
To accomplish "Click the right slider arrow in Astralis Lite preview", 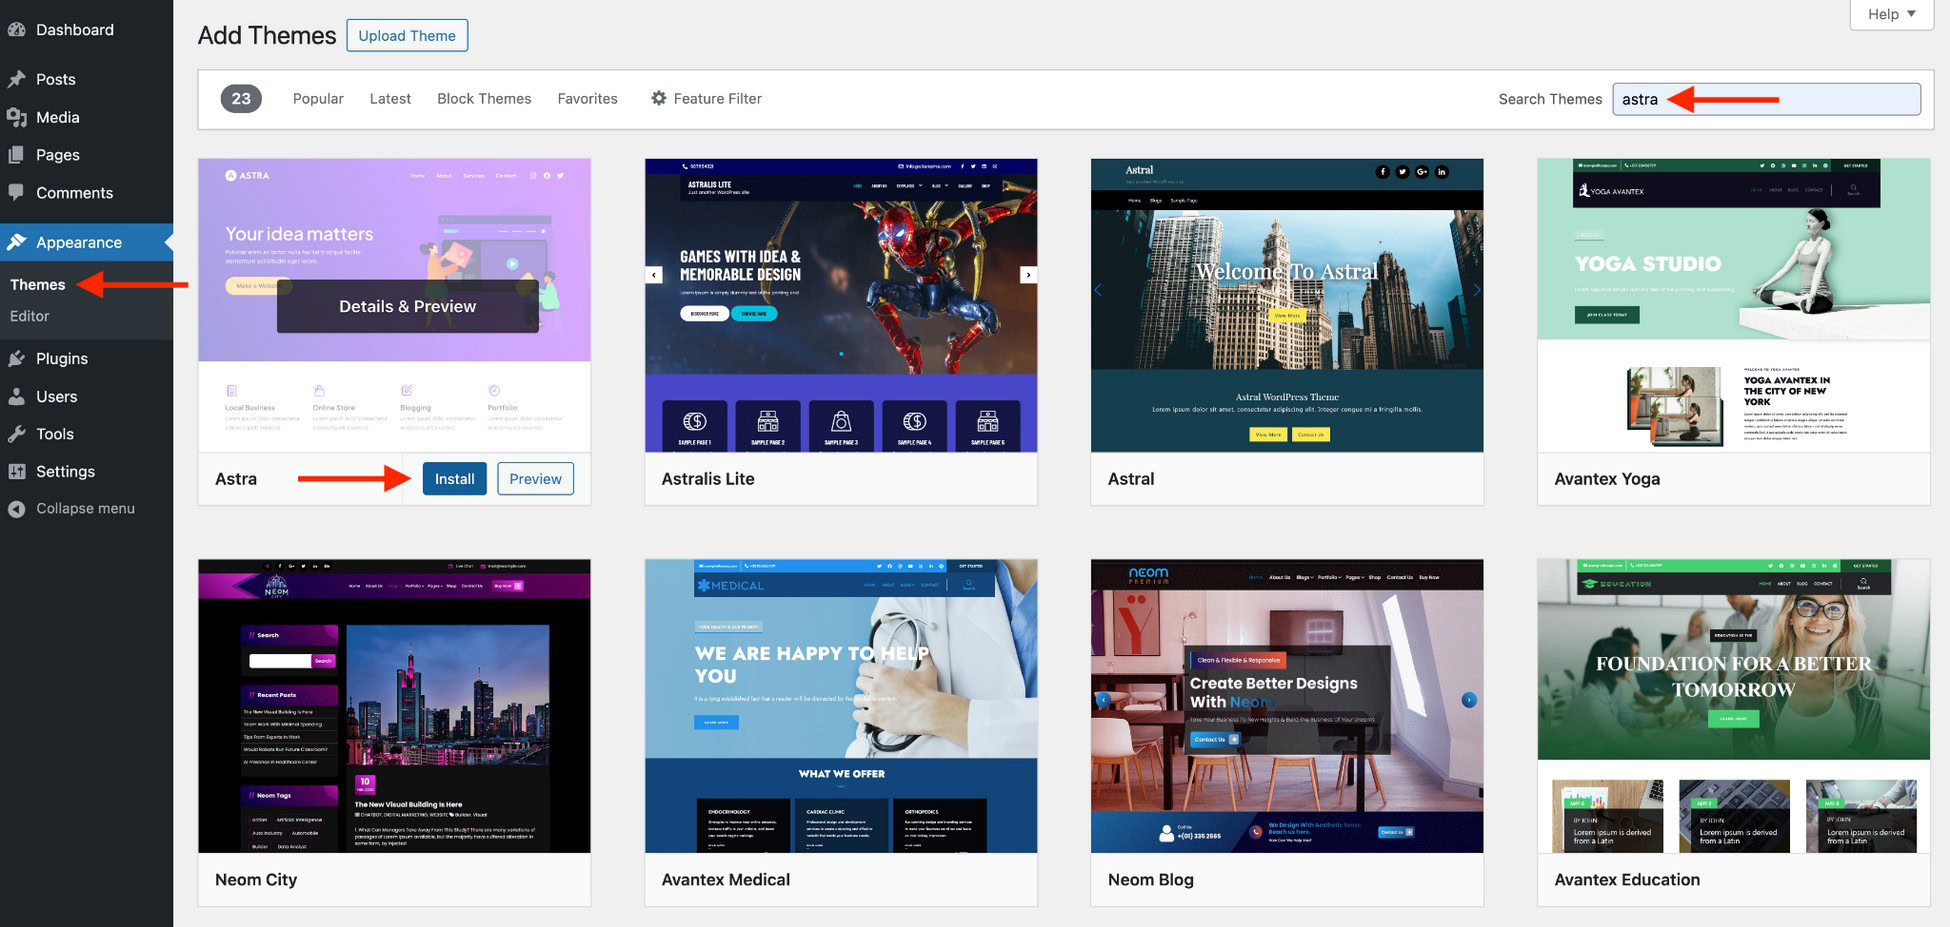I will (1028, 275).
